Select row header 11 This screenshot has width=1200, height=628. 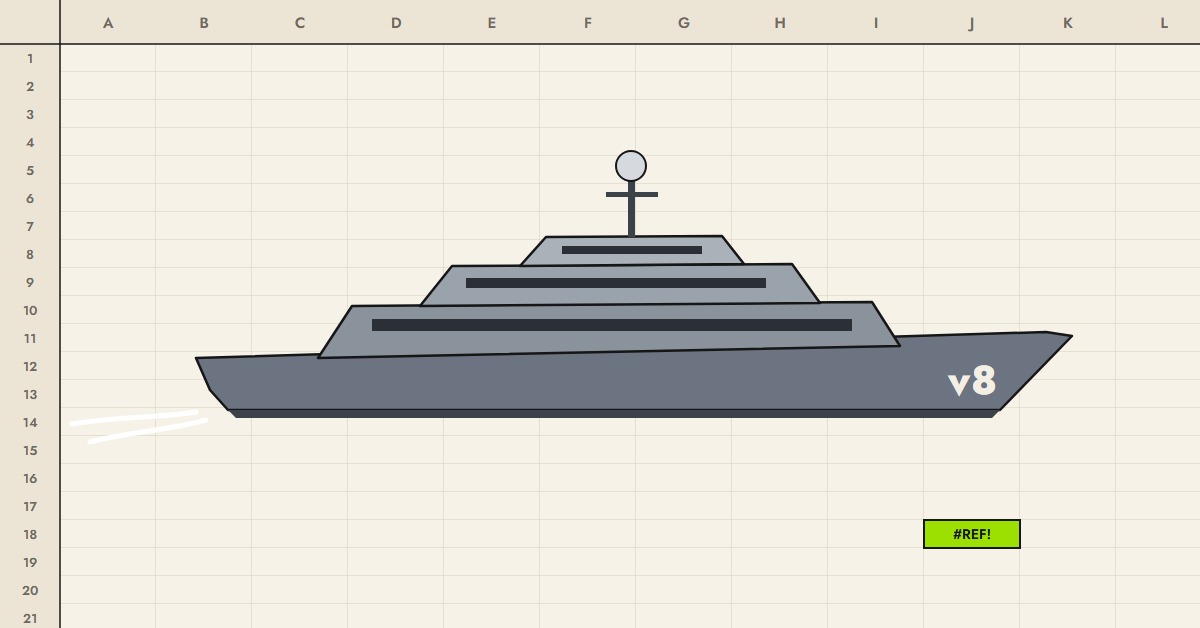click(x=30, y=338)
